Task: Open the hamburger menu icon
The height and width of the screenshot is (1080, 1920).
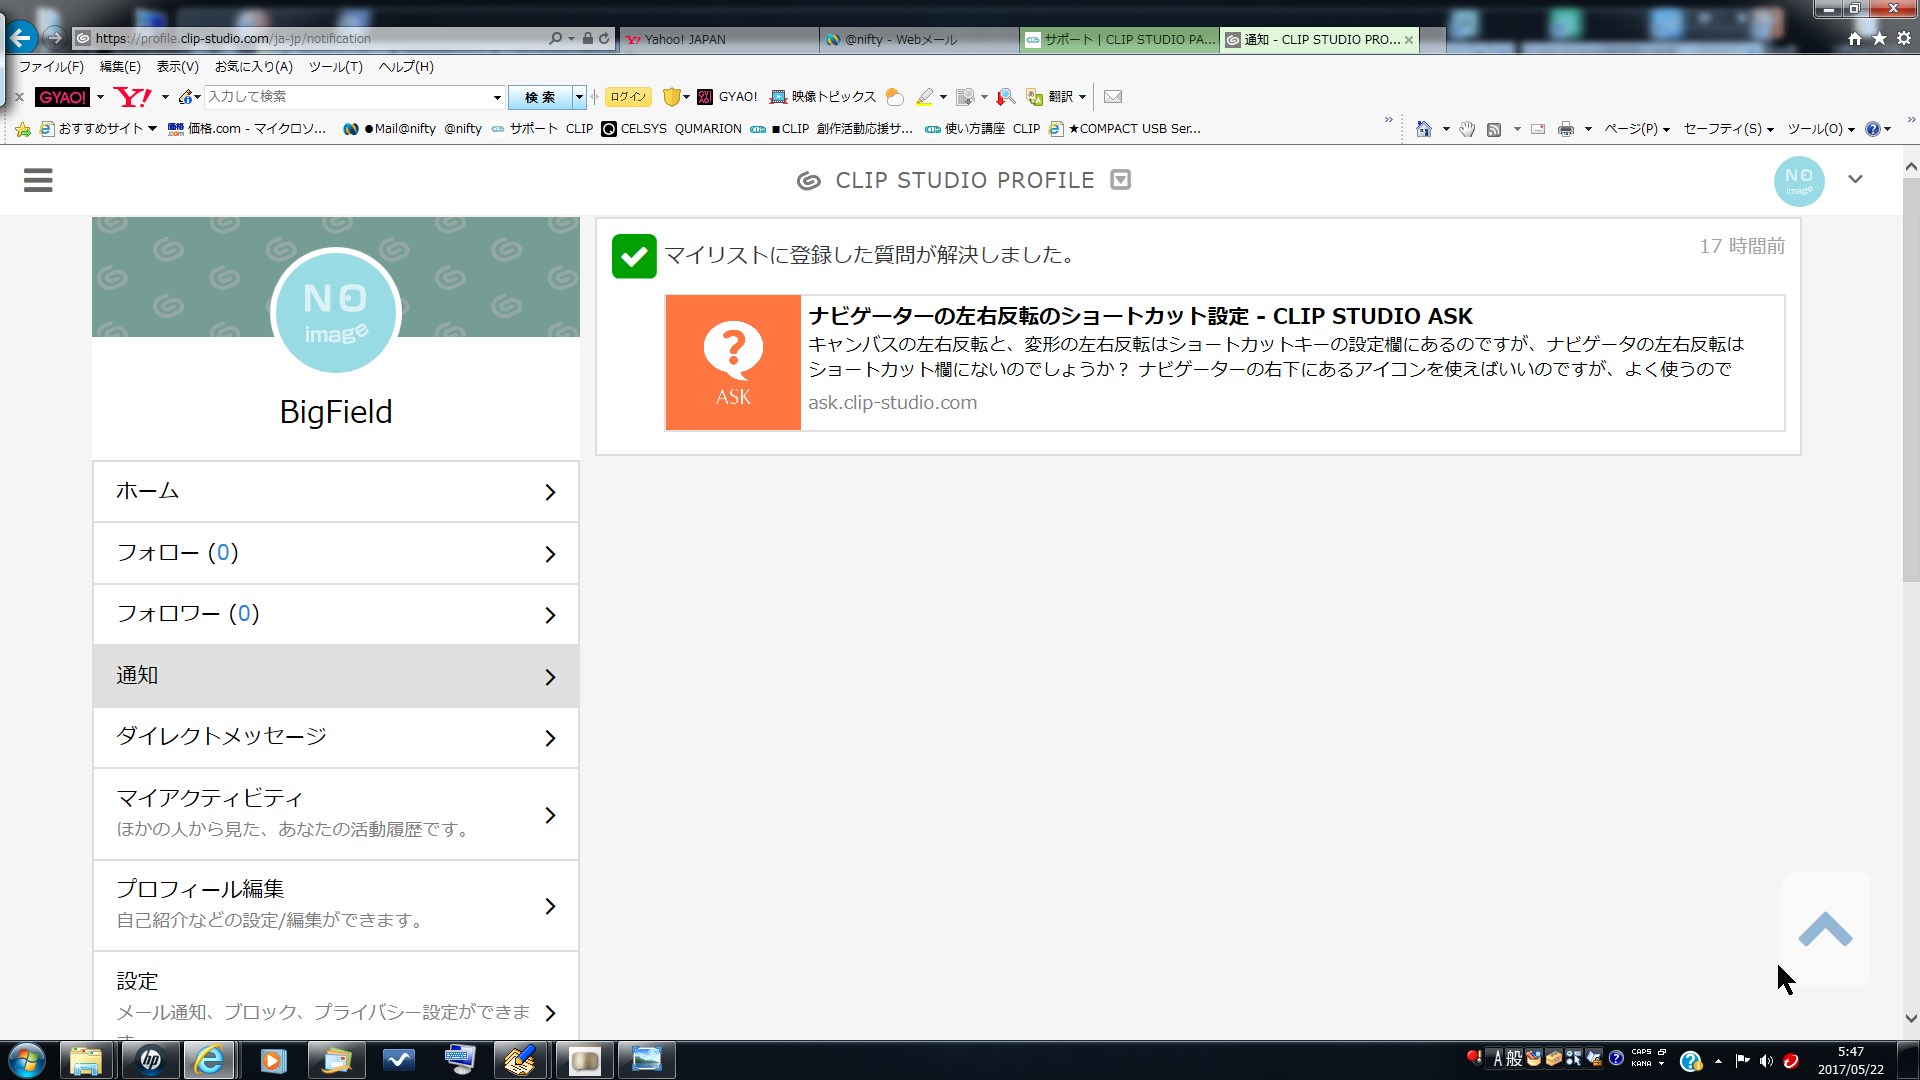Action: tap(38, 180)
